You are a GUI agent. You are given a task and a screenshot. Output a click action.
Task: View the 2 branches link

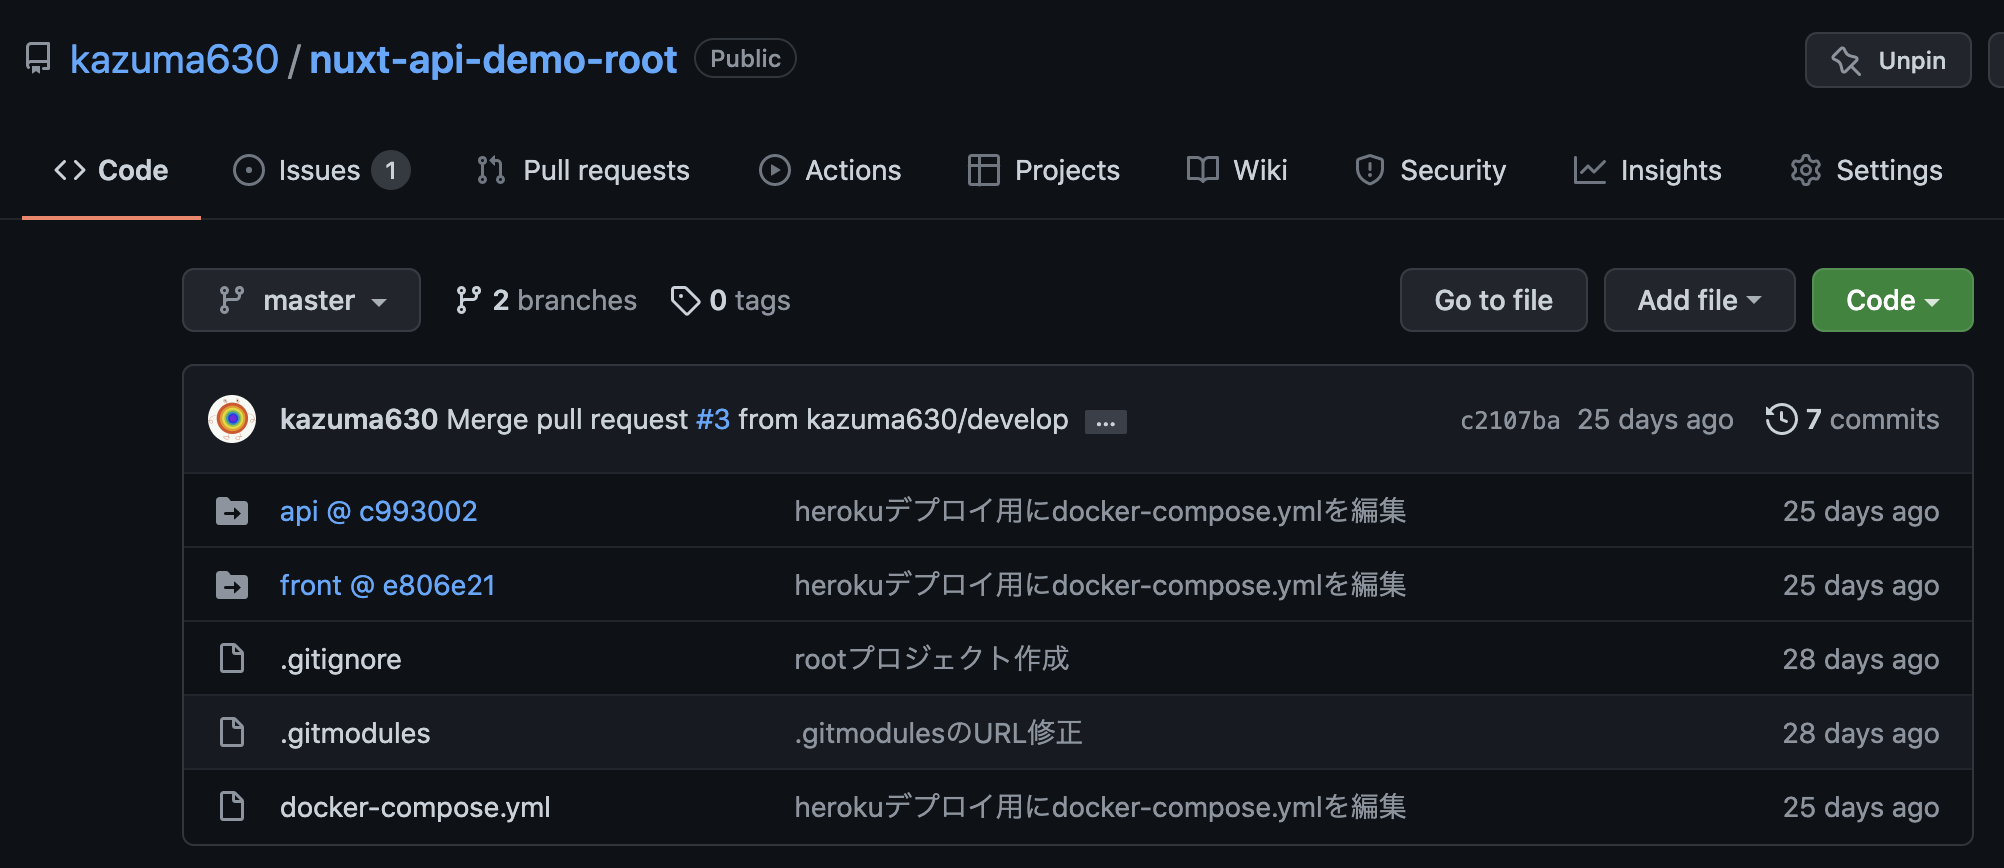(x=546, y=300)
